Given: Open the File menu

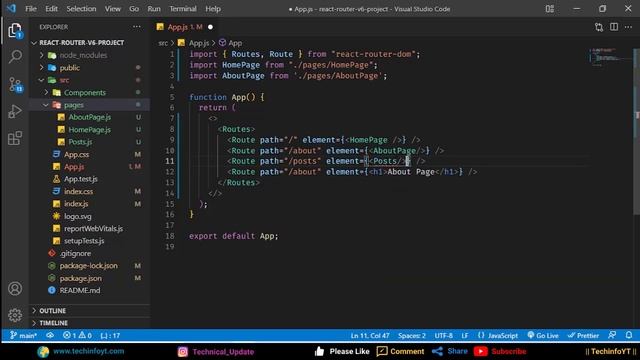Looking at the screenshot, I should coord(31,9).
